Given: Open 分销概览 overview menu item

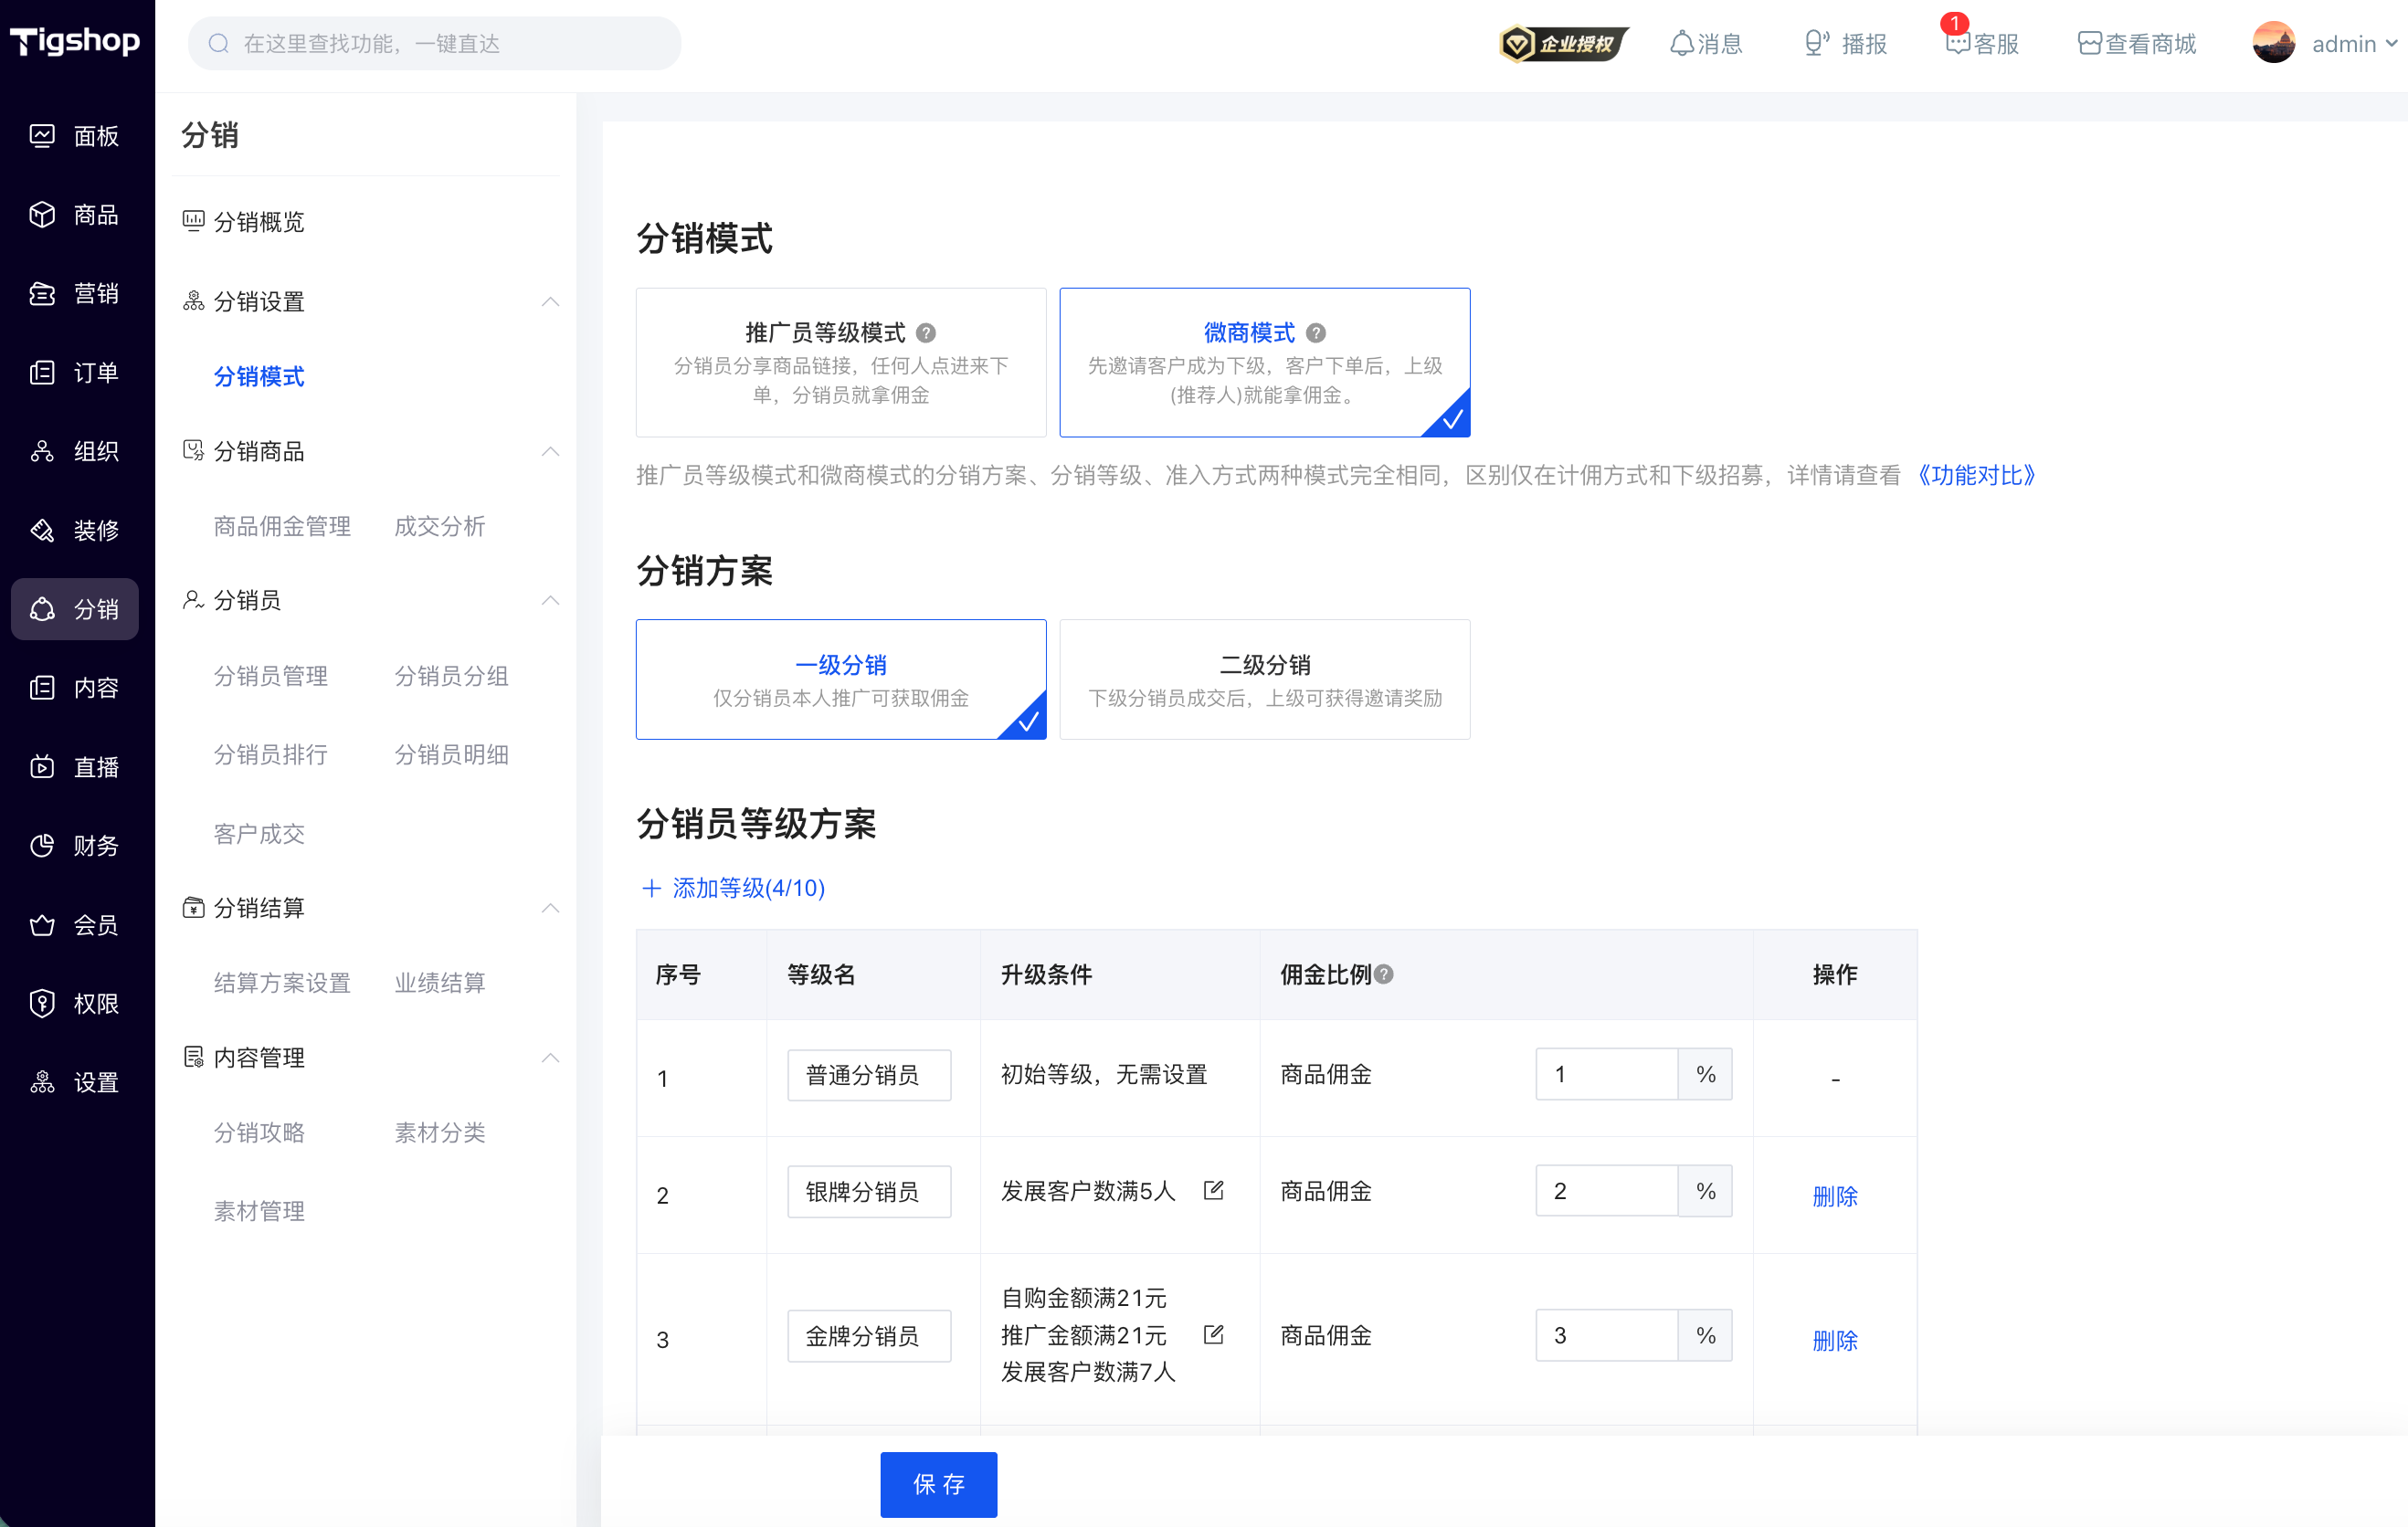Looking at the screenshot, I should pyautogui.click(x=259, y=221).
